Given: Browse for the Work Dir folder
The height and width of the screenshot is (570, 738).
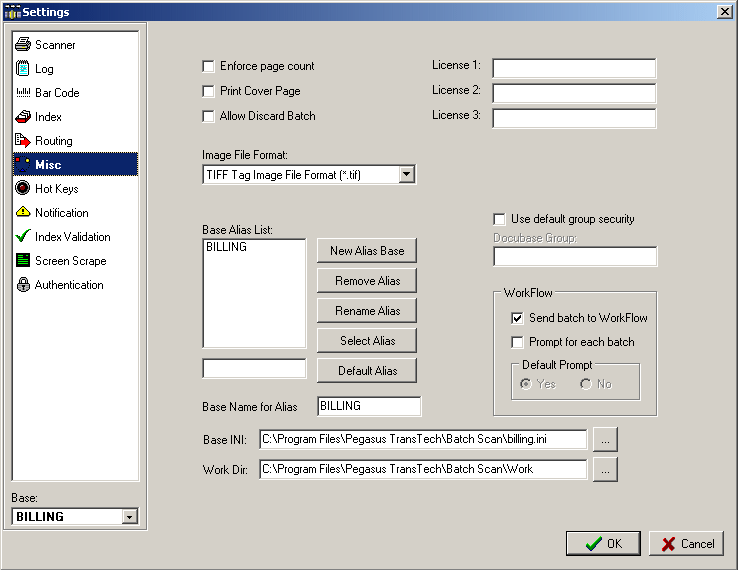Looking at the screenshot, I should [x=605, y=470].
